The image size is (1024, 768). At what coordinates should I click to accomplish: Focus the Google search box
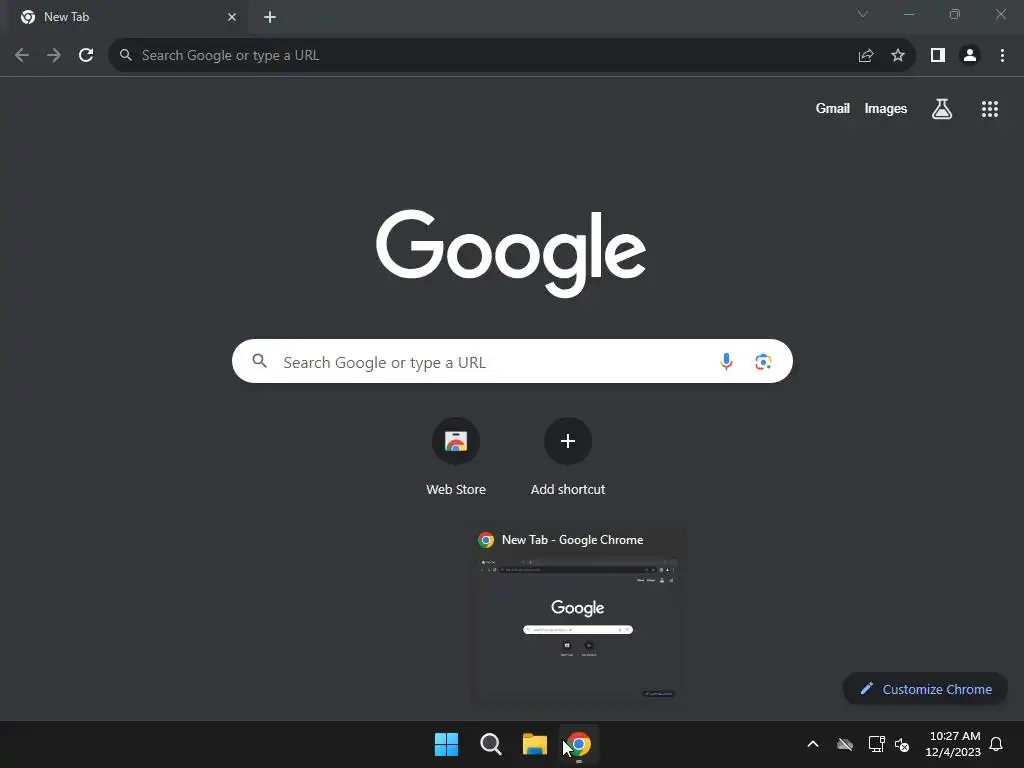tap(512, 361)
